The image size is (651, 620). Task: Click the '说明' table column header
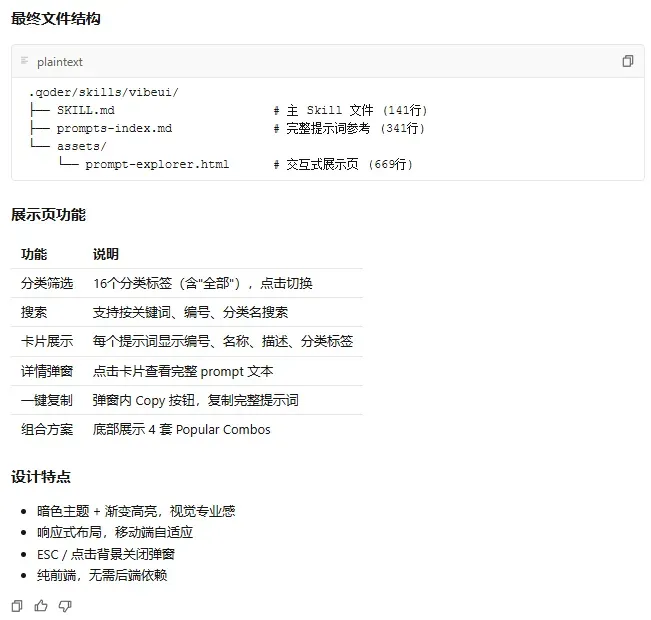105,254
